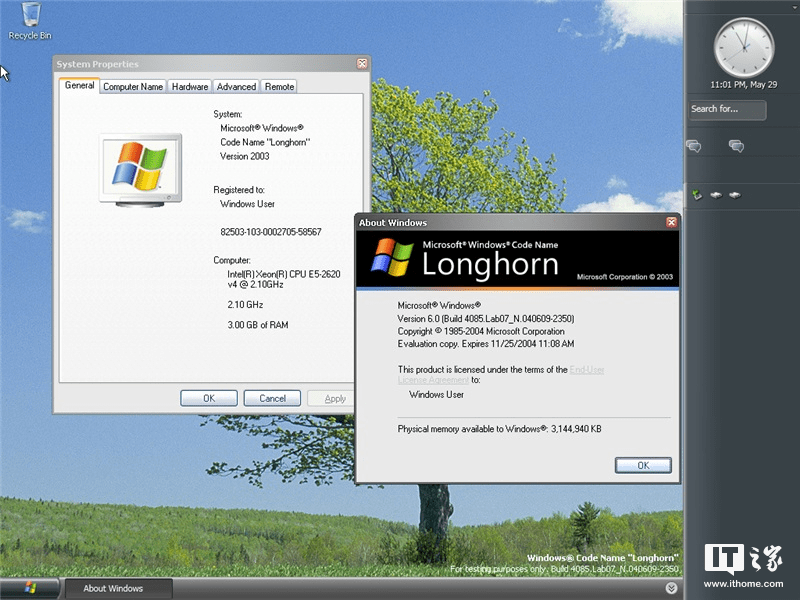800x600 pixels.
Task: Switch to the Hardware tab
Action: point(189,86)
